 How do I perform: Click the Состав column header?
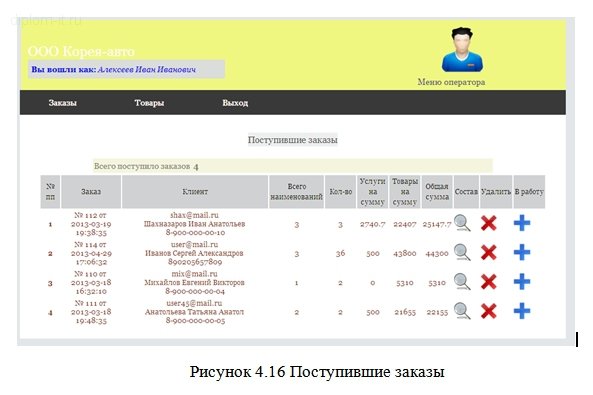(466, 191)
